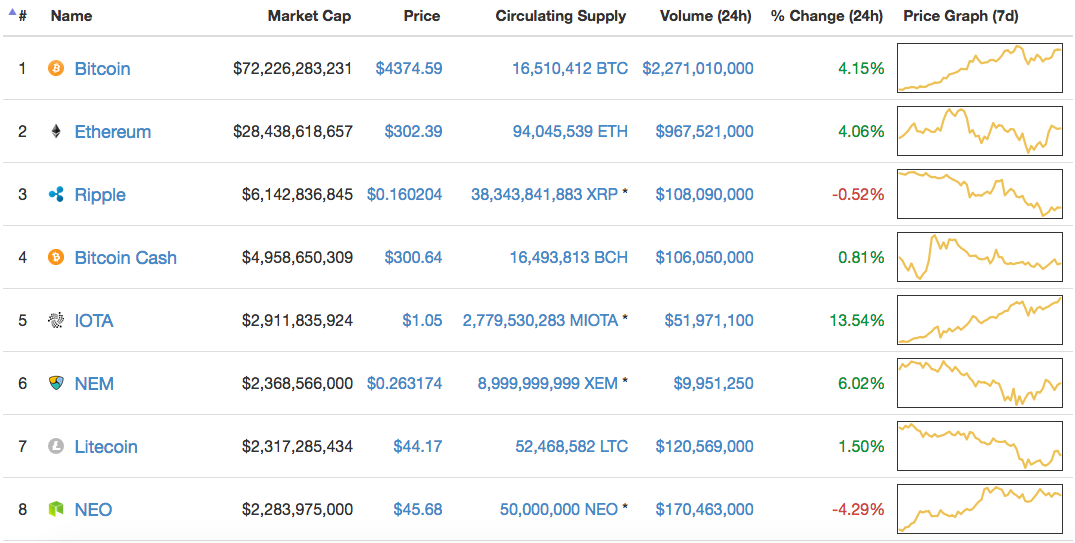Click IOTA volume $51,971,100

[709, 321]
